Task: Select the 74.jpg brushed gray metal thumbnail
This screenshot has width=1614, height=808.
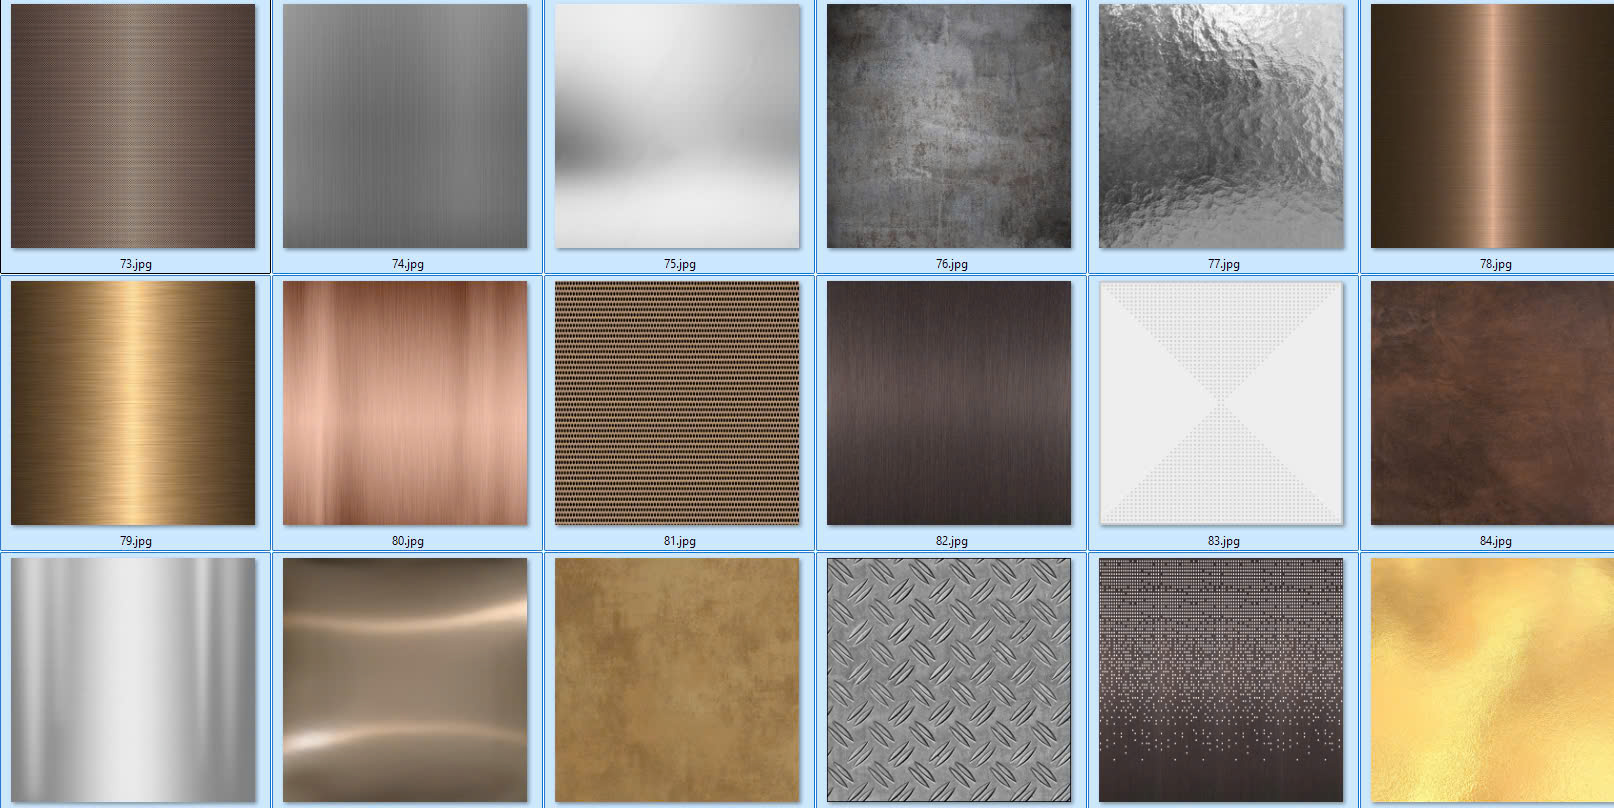Action: (x=405, y=126)
